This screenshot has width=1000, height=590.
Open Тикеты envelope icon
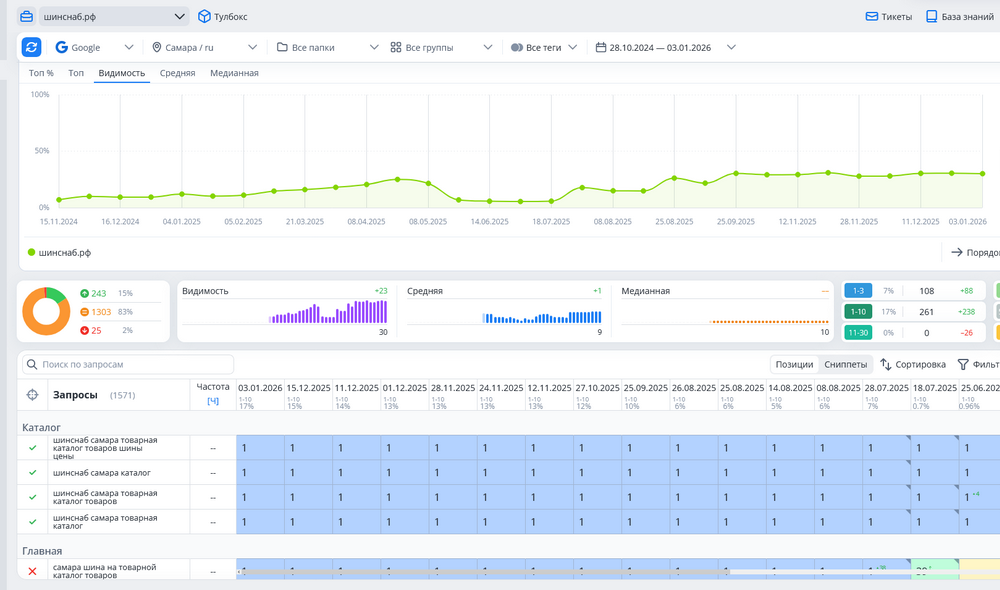click(872, 17)
